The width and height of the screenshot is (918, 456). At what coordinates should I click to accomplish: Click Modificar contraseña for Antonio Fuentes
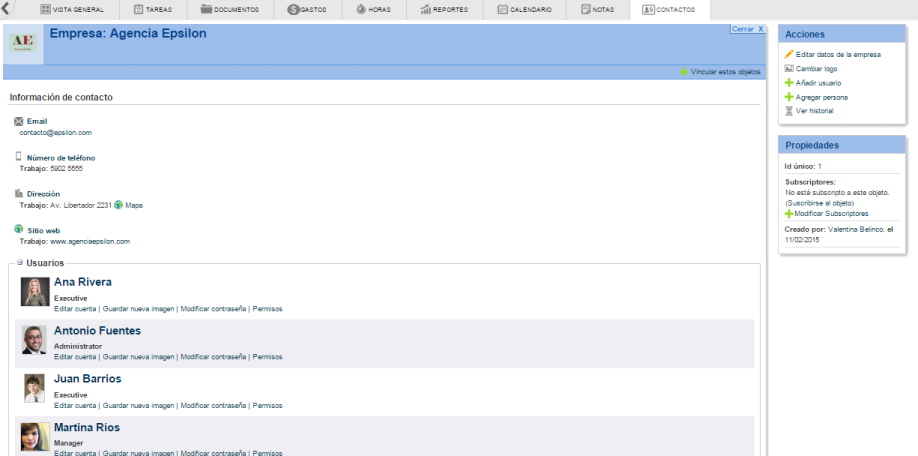tap(212, 357)
